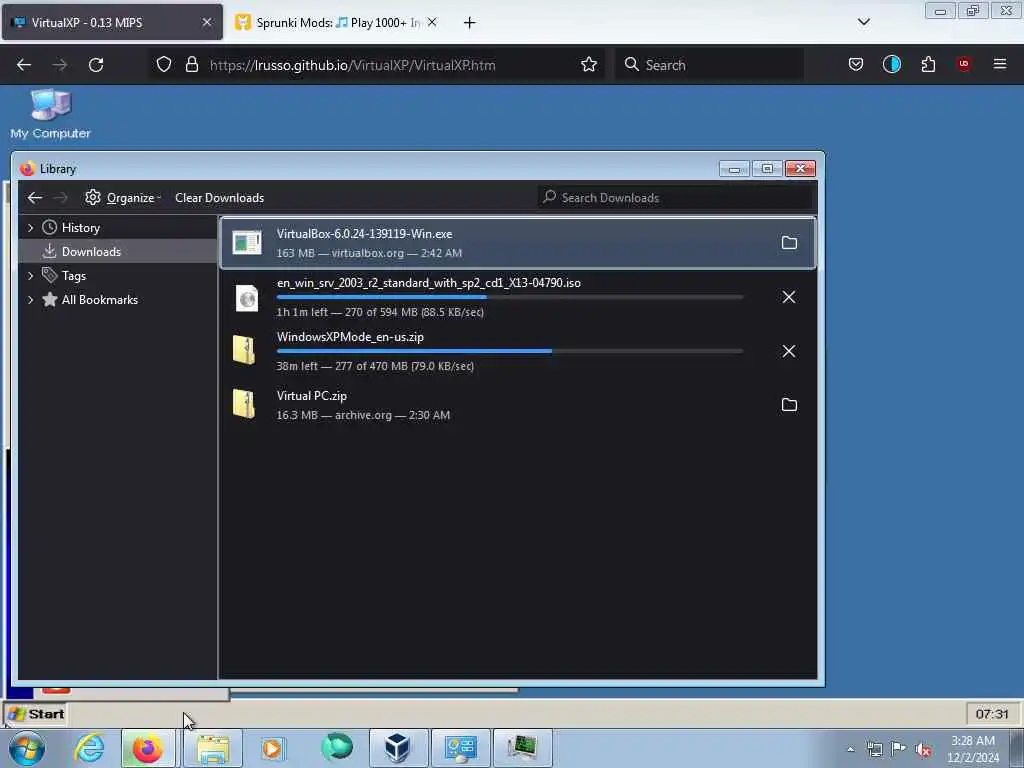The image size is (1024, 768).
Task: Open the list all tabs dropdown
Action: (x=863, y=22)
